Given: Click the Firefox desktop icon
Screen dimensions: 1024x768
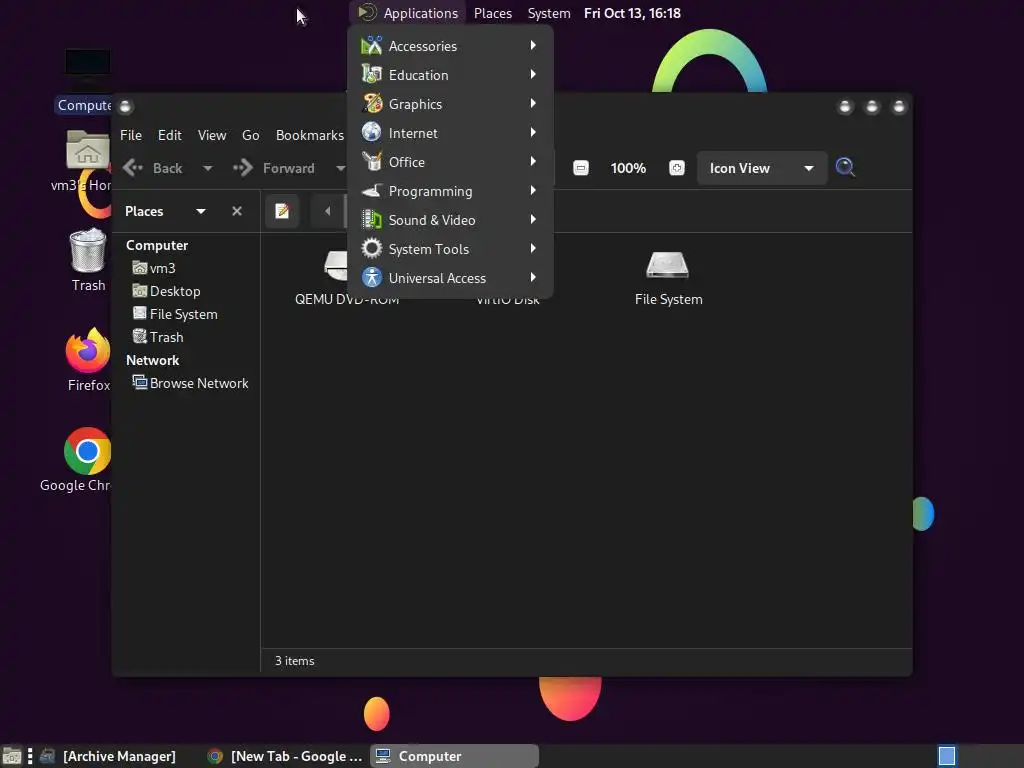Looking at the screenshot, I should point(88,351).
